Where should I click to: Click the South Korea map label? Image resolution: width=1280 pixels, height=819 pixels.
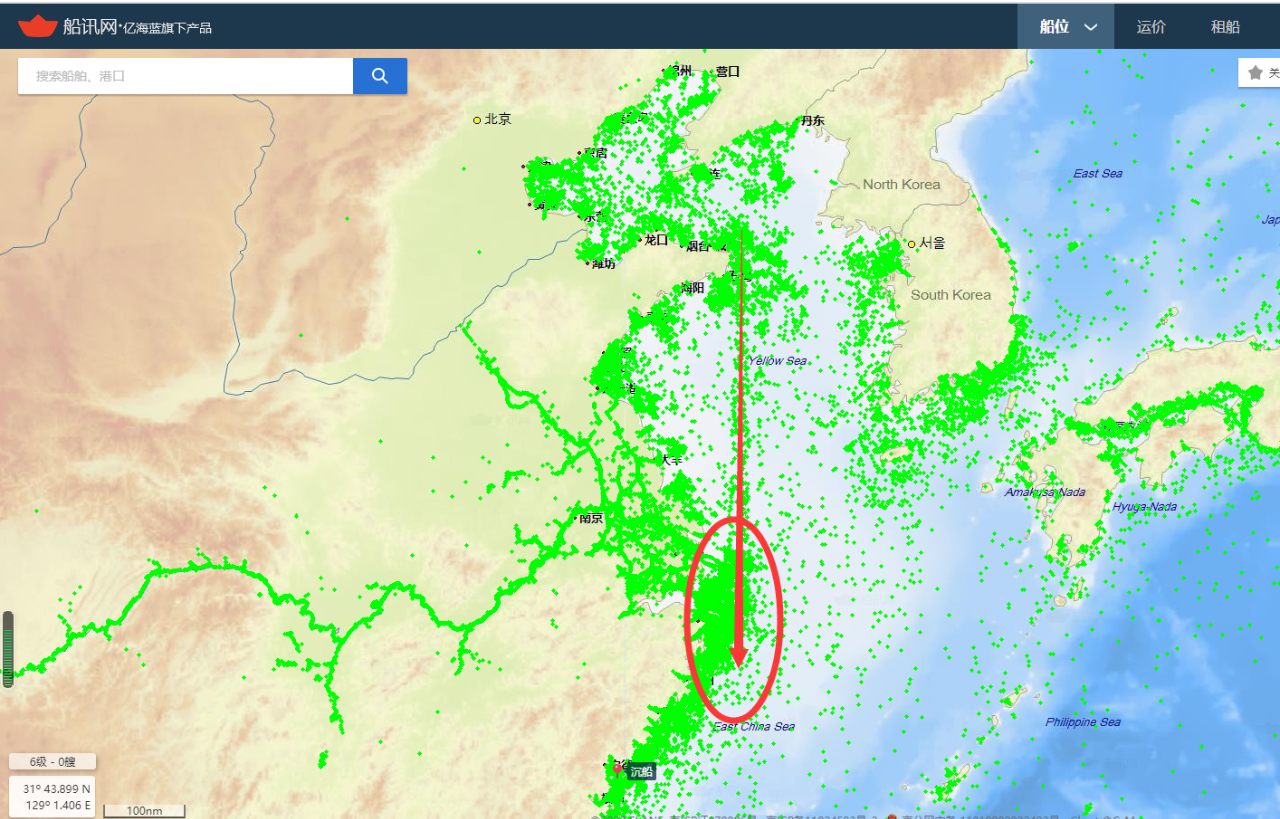point(950,295)
